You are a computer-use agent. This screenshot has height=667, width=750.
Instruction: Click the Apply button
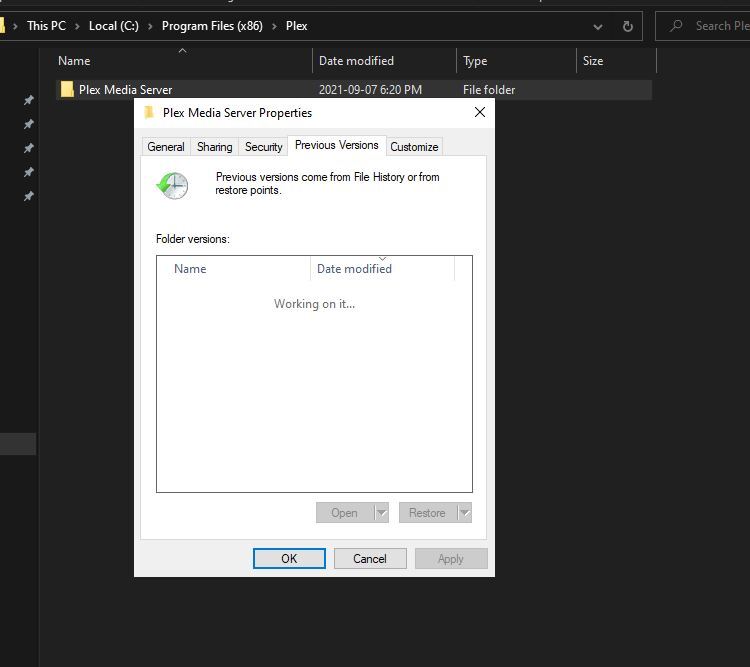451,558
